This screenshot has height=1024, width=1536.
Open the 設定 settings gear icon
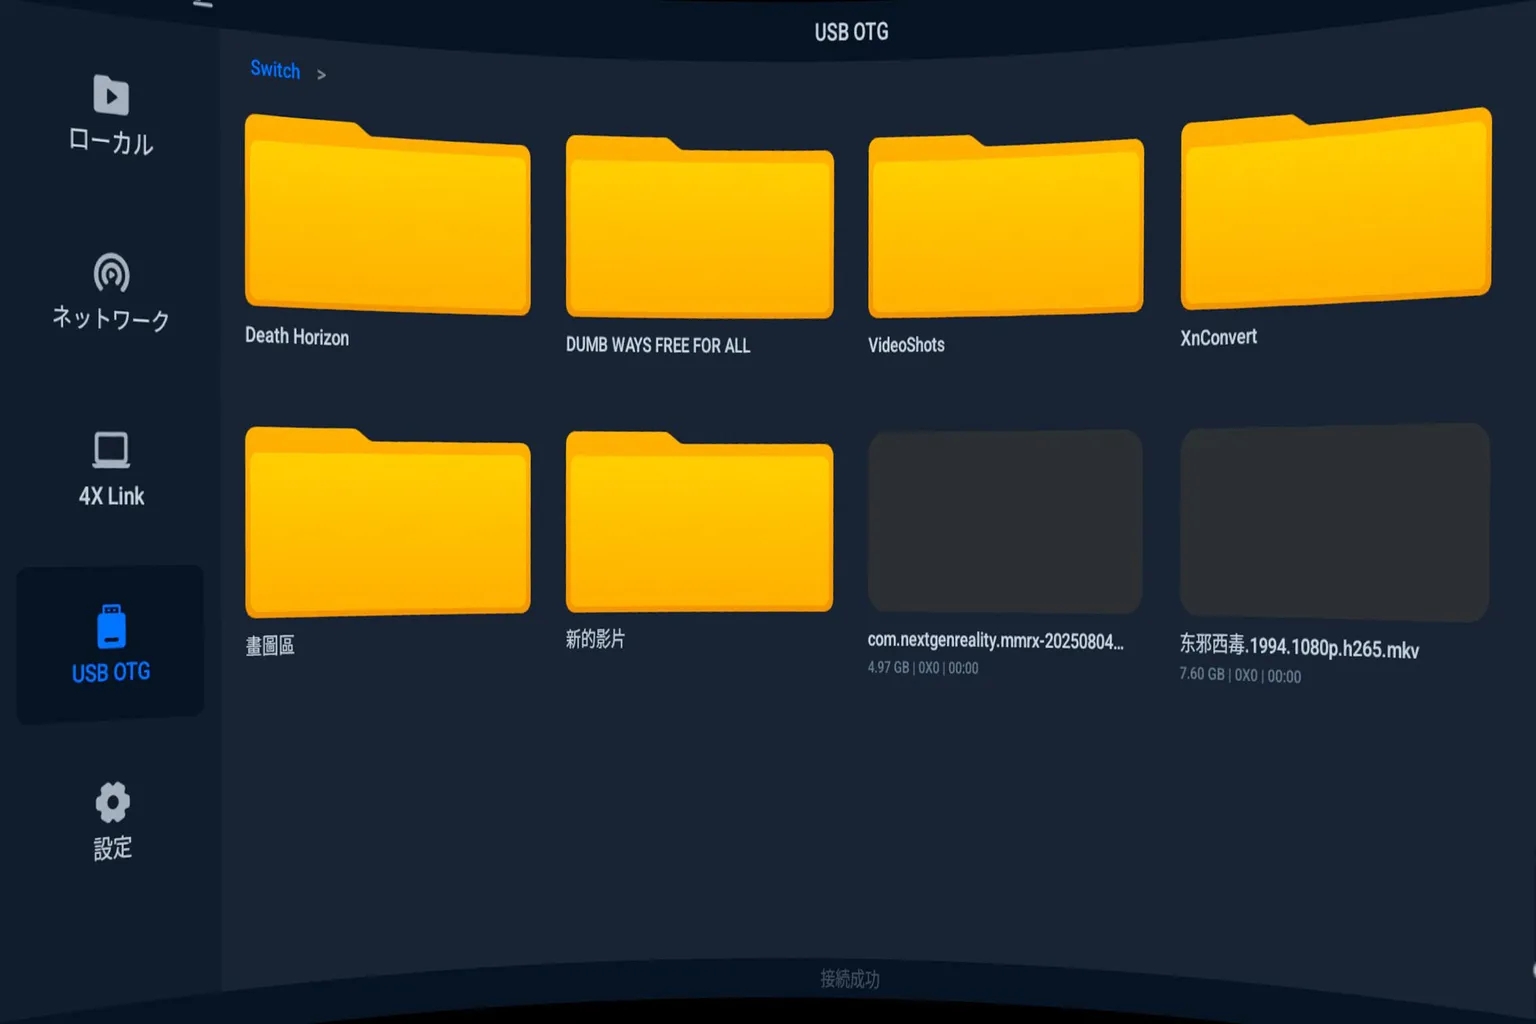(x=112, y=802)
